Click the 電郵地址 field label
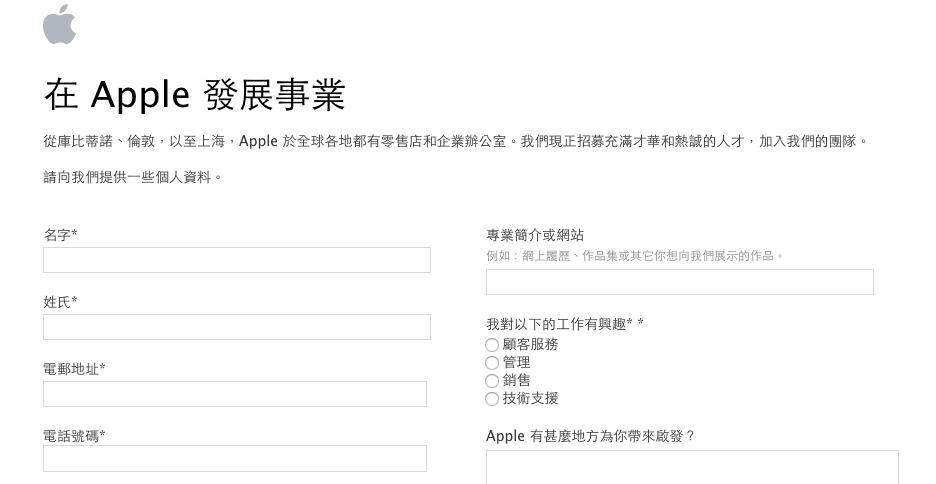The height and width of the screenshot is (484, 936). [x=74, y=369]
